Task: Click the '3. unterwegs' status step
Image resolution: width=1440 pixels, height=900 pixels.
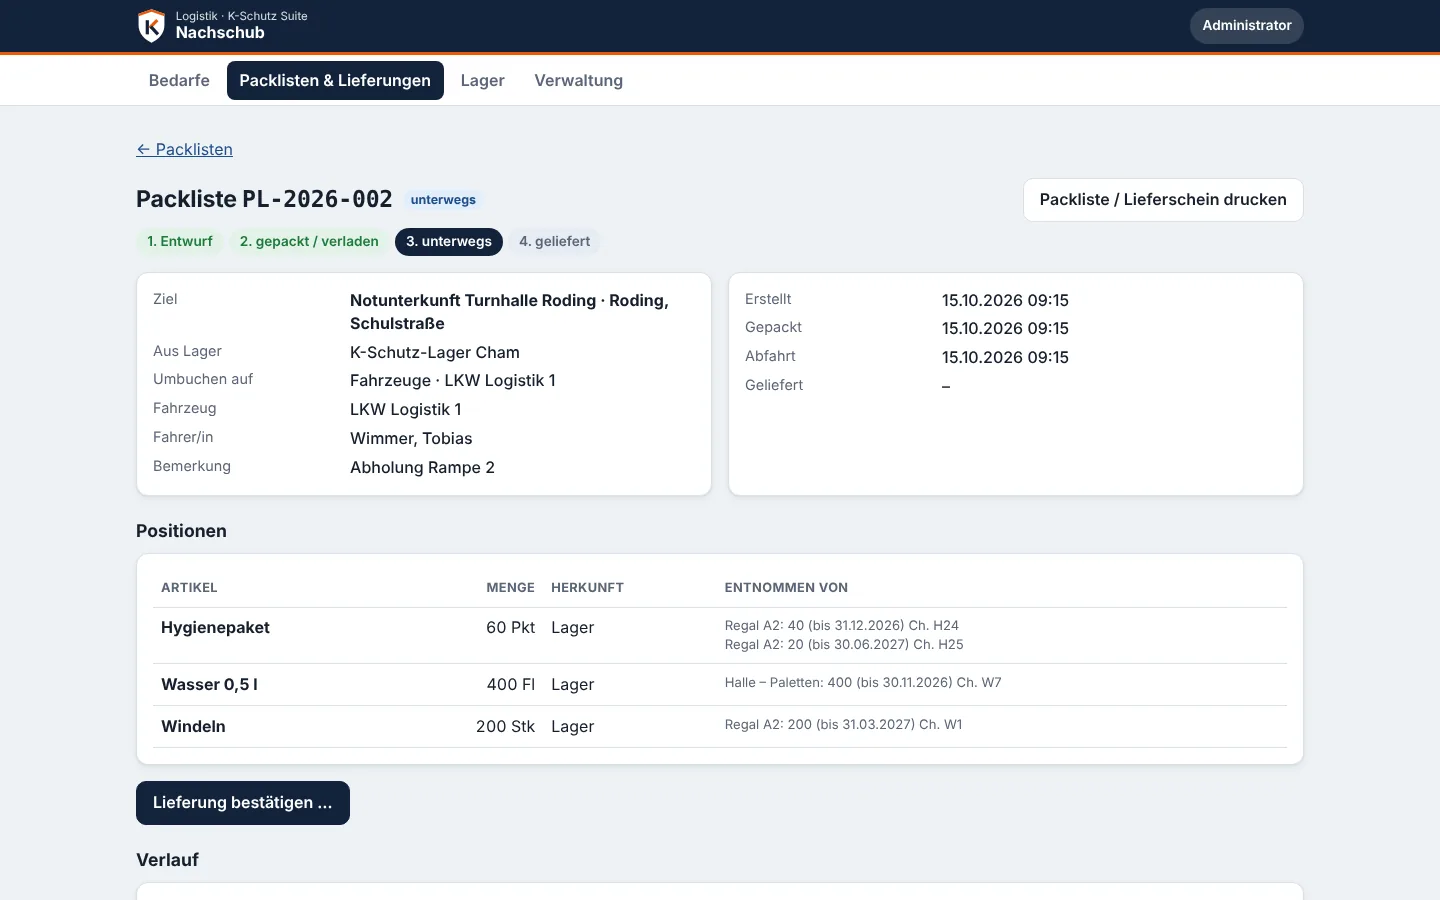Action: [449, 242]
